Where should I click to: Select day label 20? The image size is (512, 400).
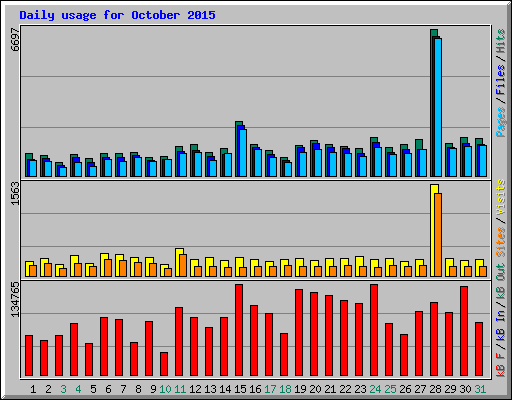point(315,389)
